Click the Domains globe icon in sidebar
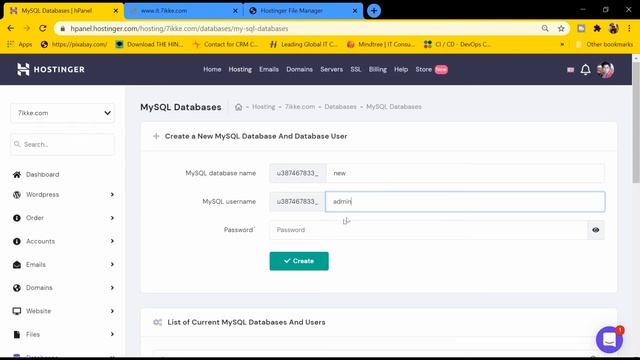The width and height of the screenshot is (640, 360). click(x=17, y=288)
